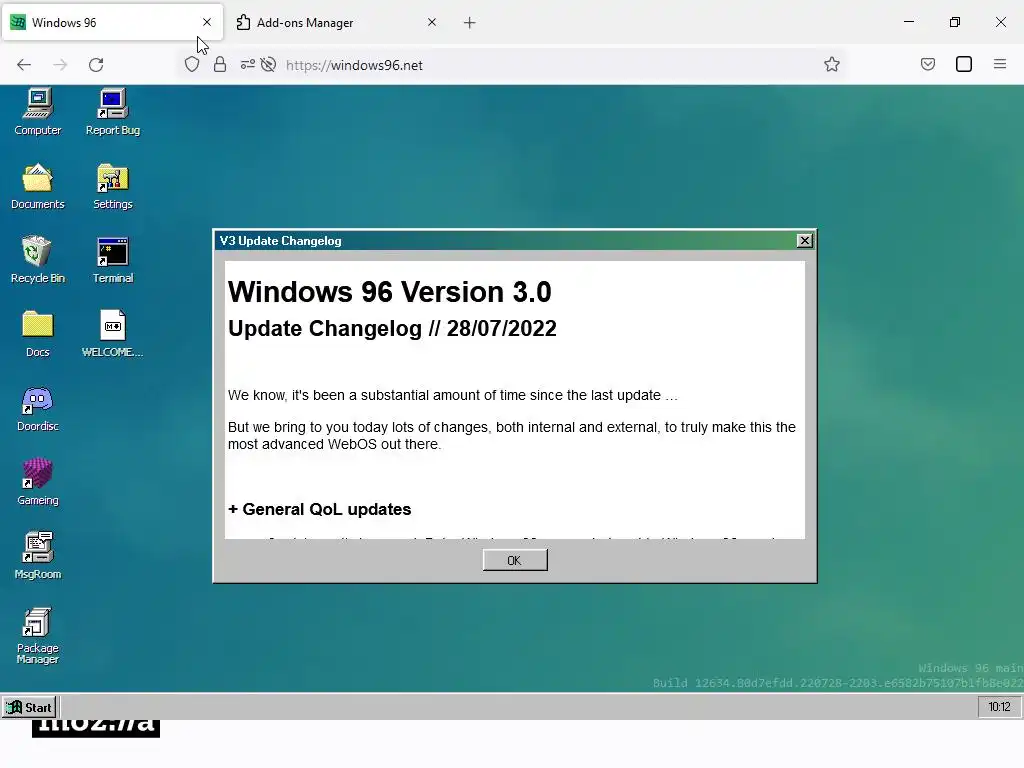Open the Documents folder icon

tap(37, 186)
